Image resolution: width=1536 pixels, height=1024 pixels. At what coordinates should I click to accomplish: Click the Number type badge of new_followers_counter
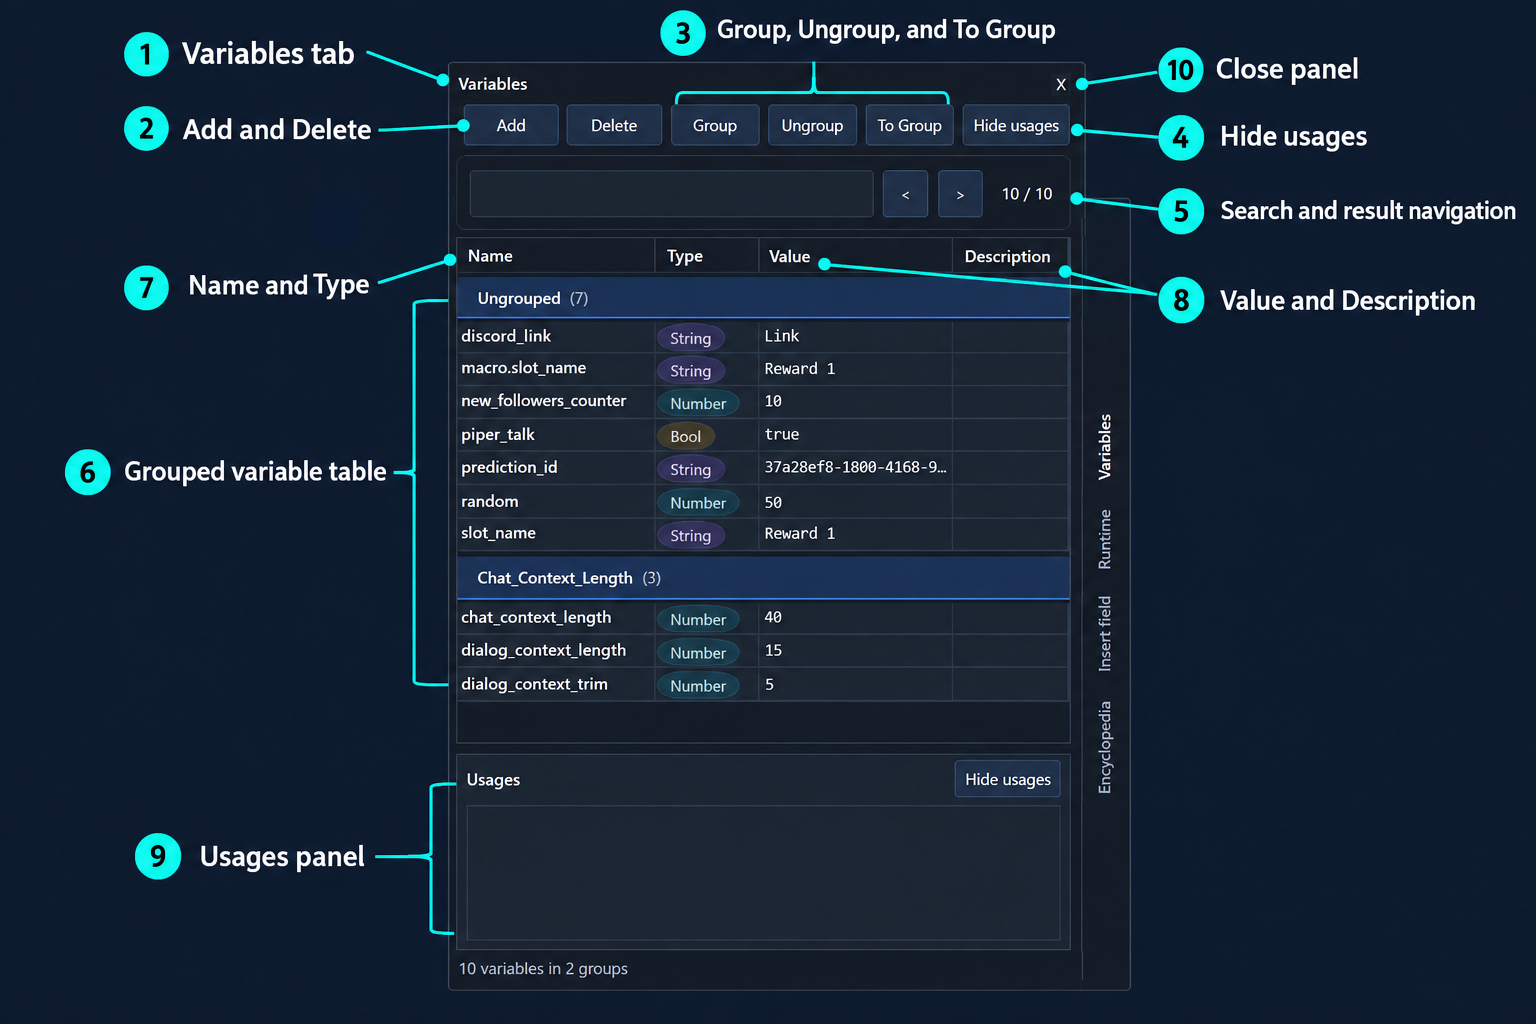(698, 404)
